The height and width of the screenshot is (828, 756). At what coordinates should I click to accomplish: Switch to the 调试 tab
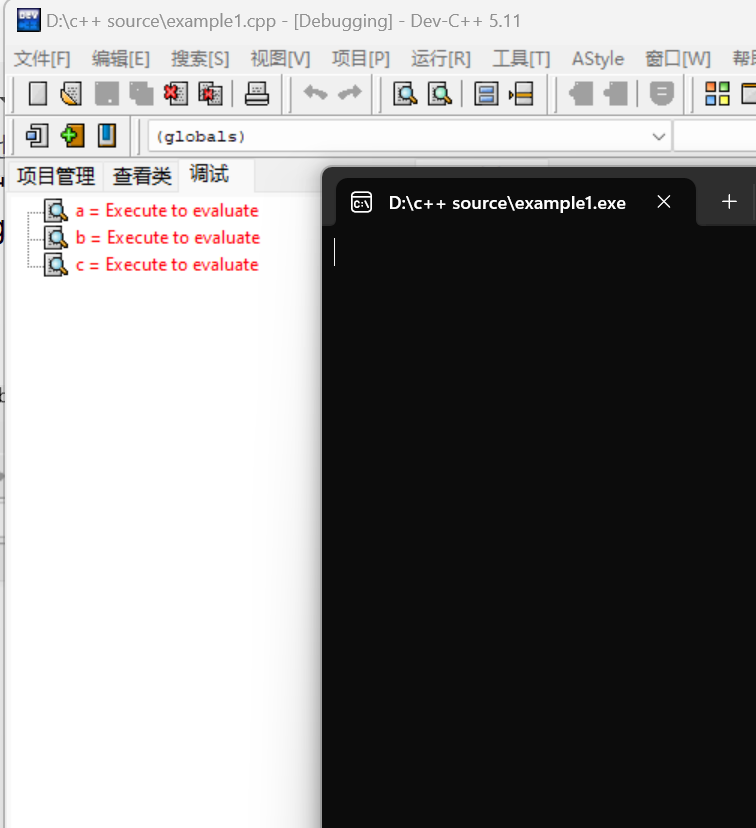(x=209, y=175)
